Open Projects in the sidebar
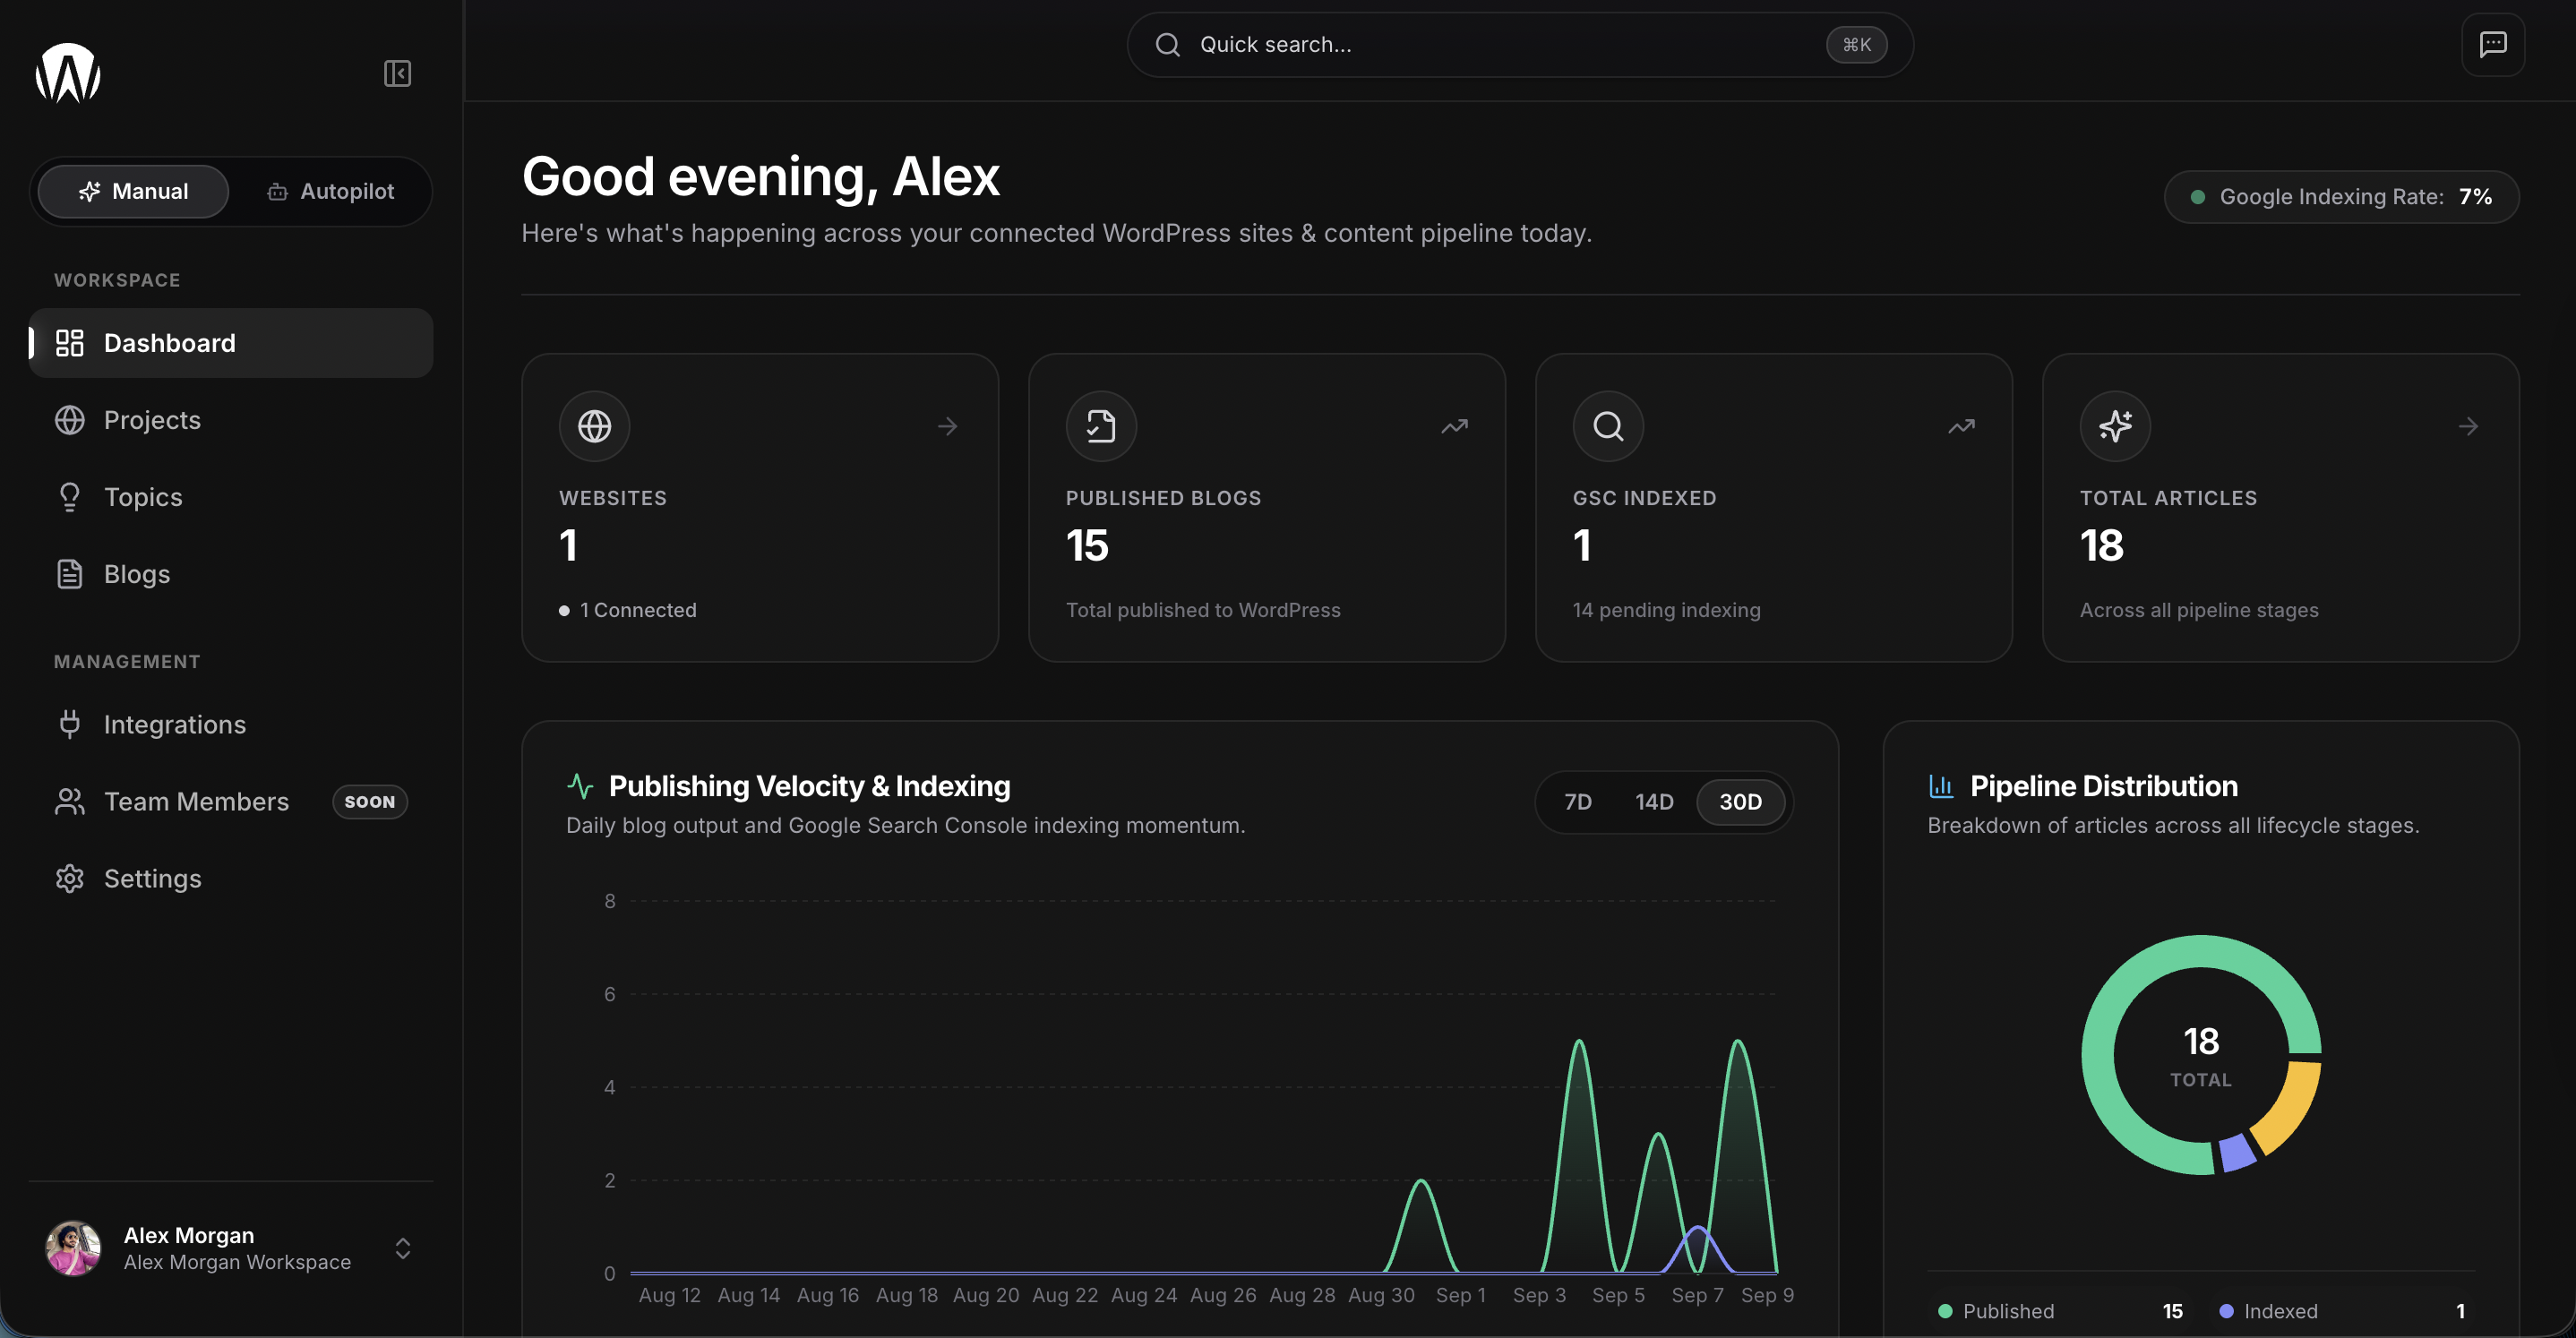The width and height of the screenshot is (2576, 1338). tap(231, 420)
